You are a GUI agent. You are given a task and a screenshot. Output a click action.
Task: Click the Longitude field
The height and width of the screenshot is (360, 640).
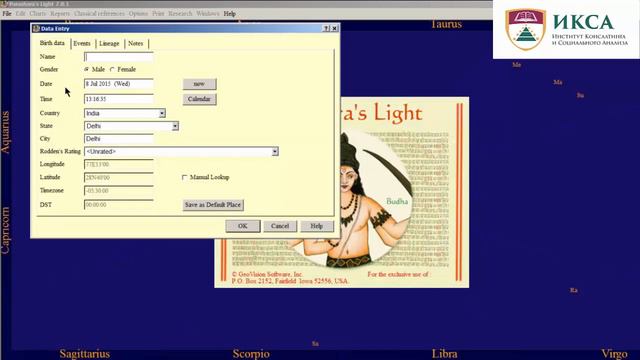click(118, 164)
